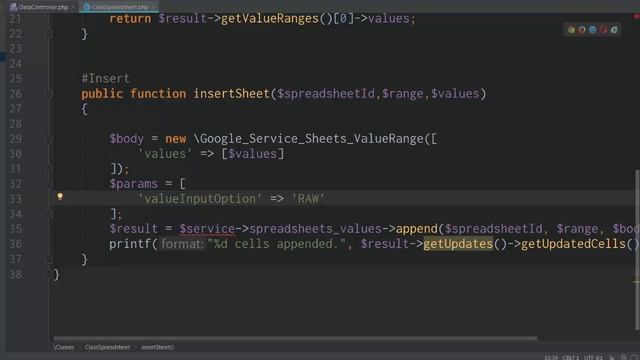This screenshot has height=360, width=640.
Task: Click the DataController.php file icon
Action: coord(13,7)
